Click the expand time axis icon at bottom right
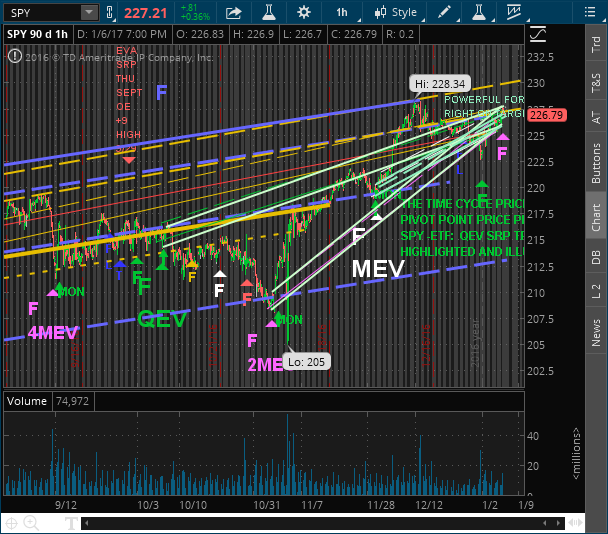The width and height of the screenshot is (608, 534). coord(576,523)
